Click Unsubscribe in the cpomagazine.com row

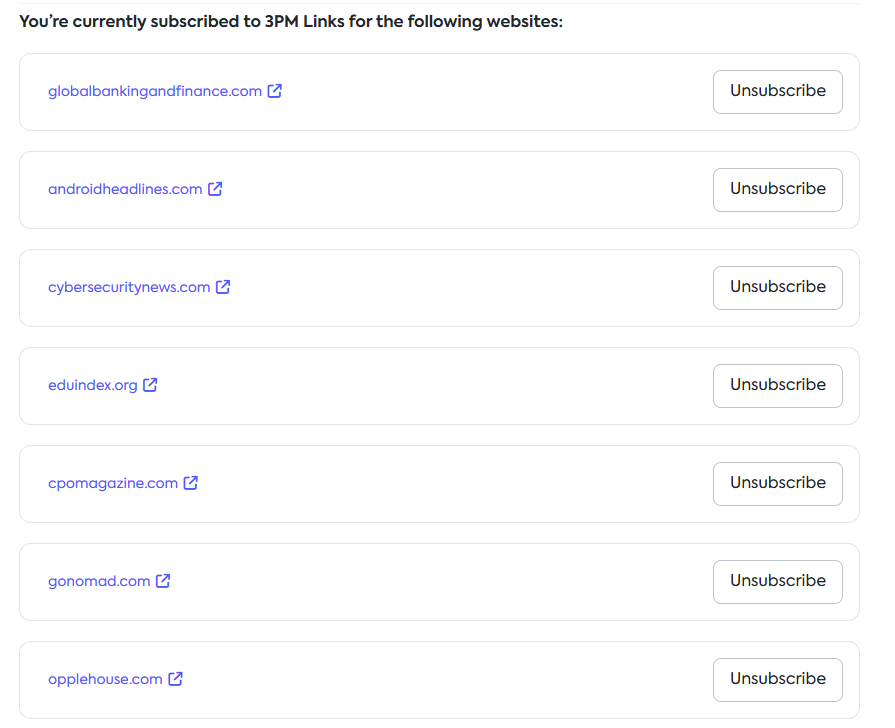[777, 483]
